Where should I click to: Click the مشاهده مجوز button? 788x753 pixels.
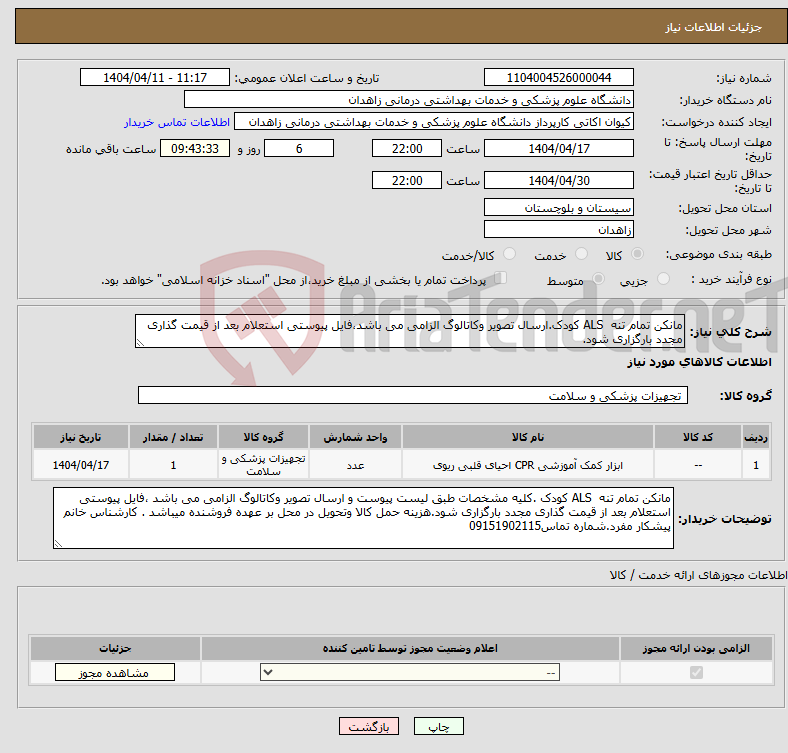click(x=115, y=673)
